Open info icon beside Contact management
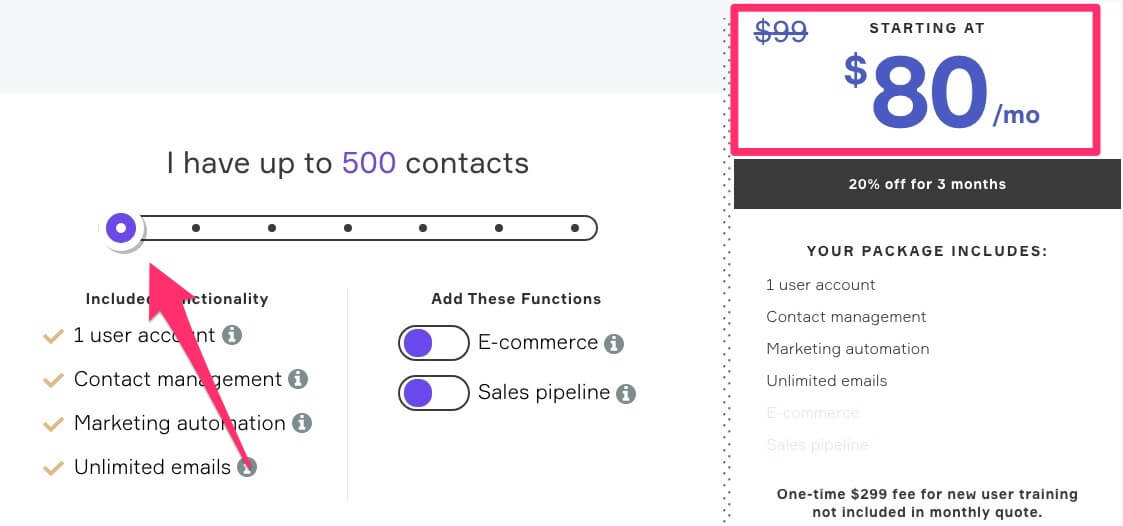The height and width of the screenshot is (526, 1123). (x=298, y=379)
